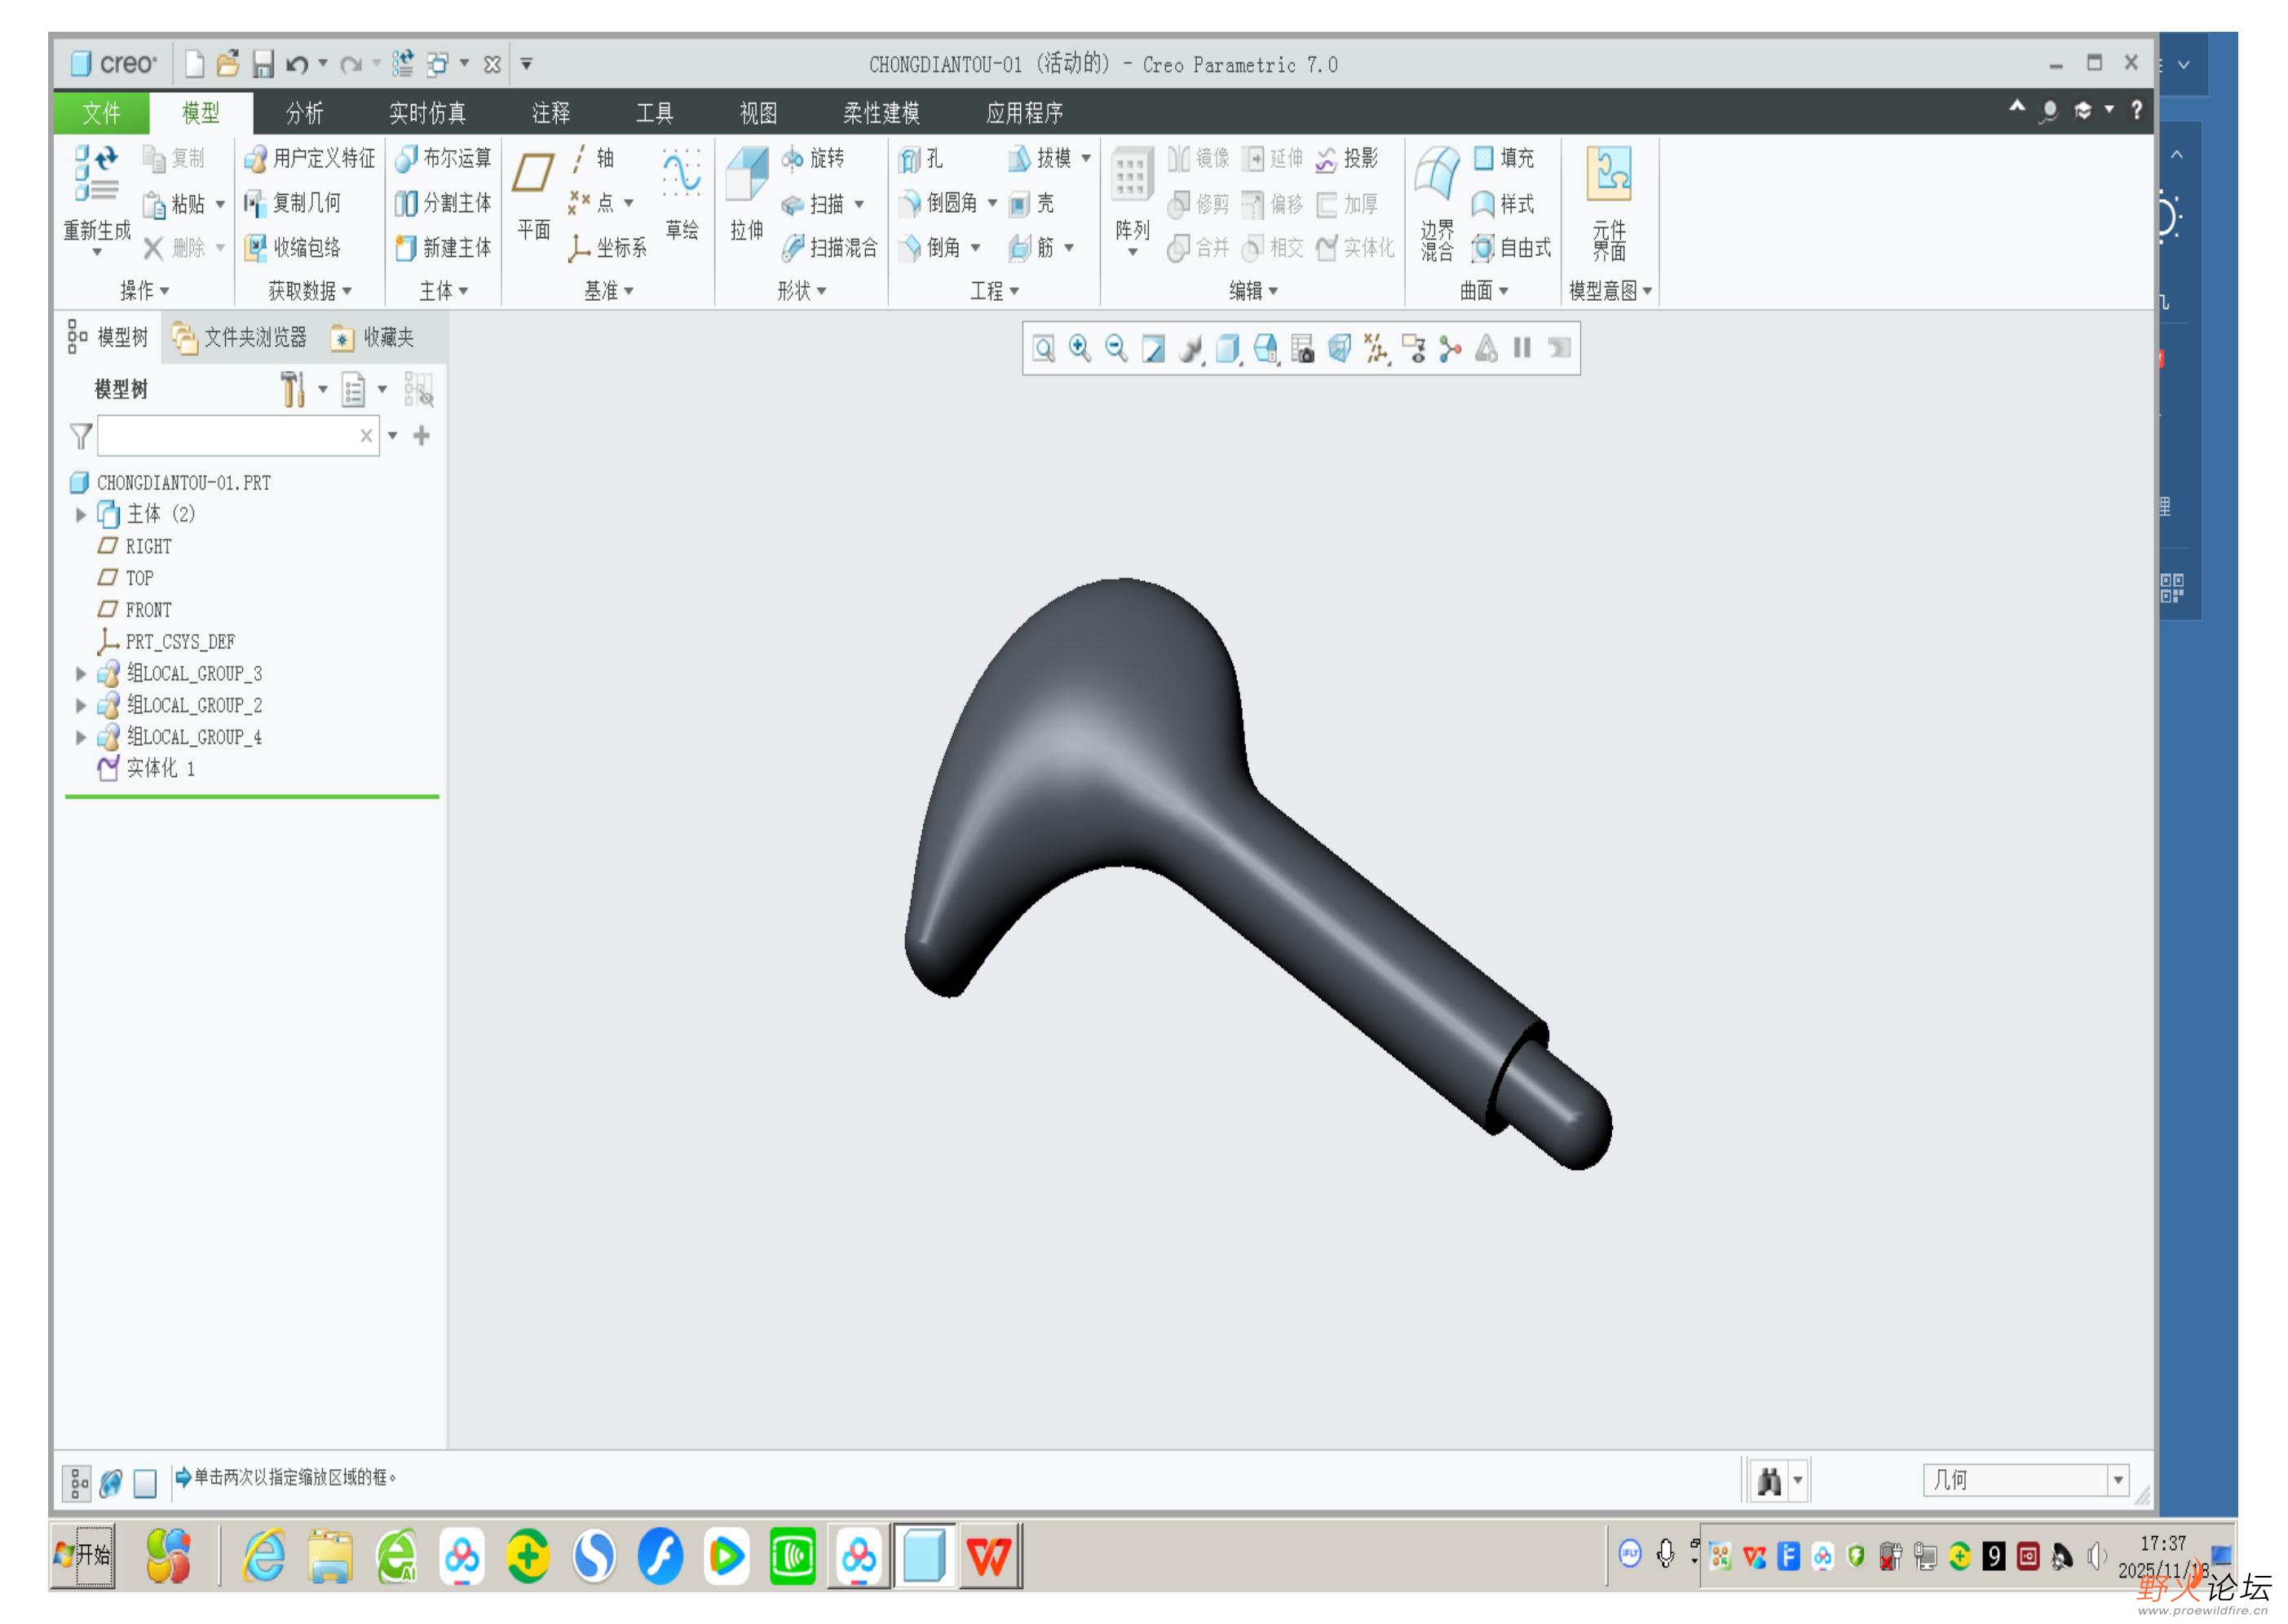Open the 几何 selection filter dropdown
Screen dimensions: 2288x1624
pos(2117,1480)
